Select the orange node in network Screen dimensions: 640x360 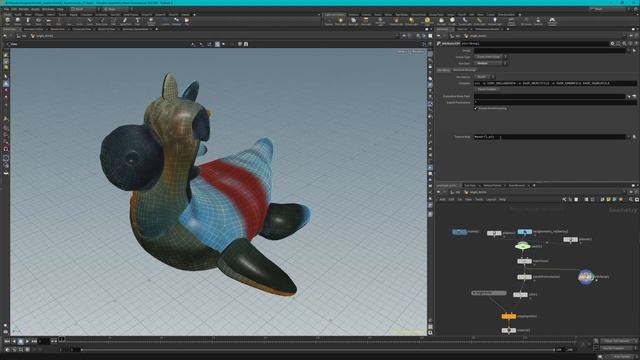pos(509,316)
